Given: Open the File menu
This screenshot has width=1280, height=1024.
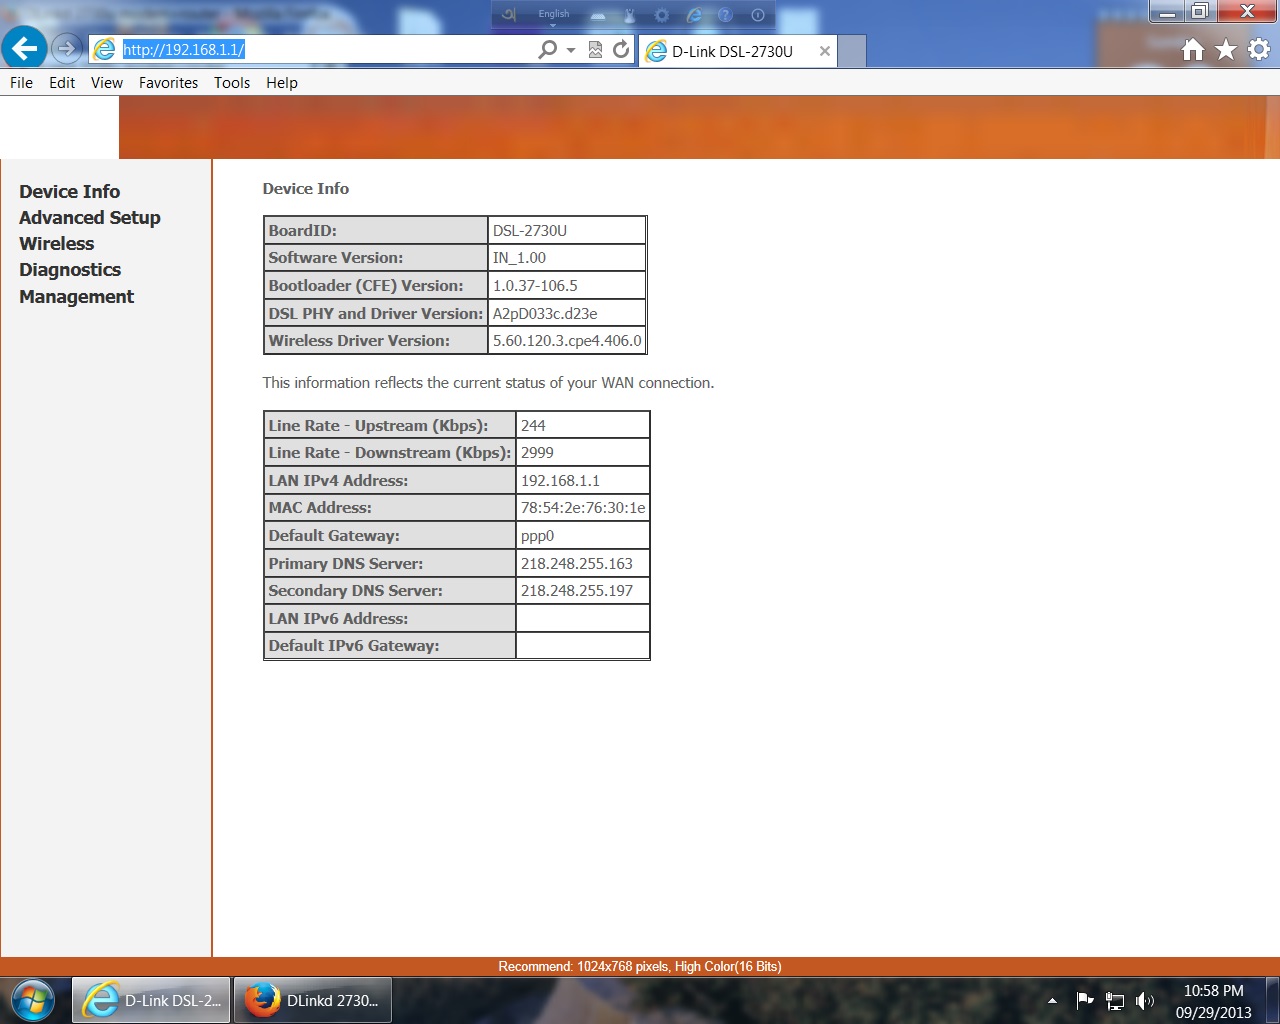Looking at the screenshot, I should pos(21,83).
